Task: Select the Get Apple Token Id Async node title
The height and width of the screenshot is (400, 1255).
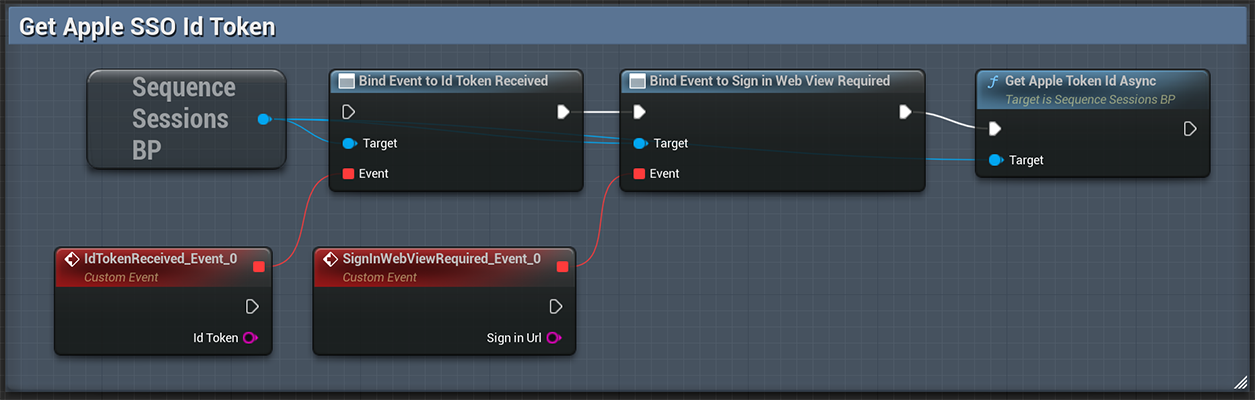Action: (1080, 81)
